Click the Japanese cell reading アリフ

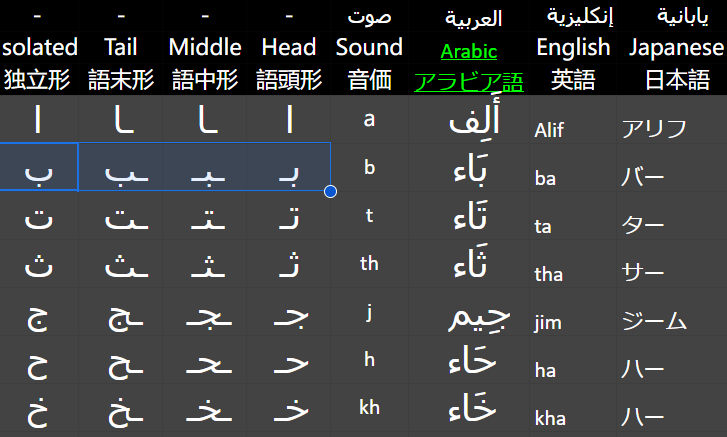pyautogui.click(x=671, y=129)
